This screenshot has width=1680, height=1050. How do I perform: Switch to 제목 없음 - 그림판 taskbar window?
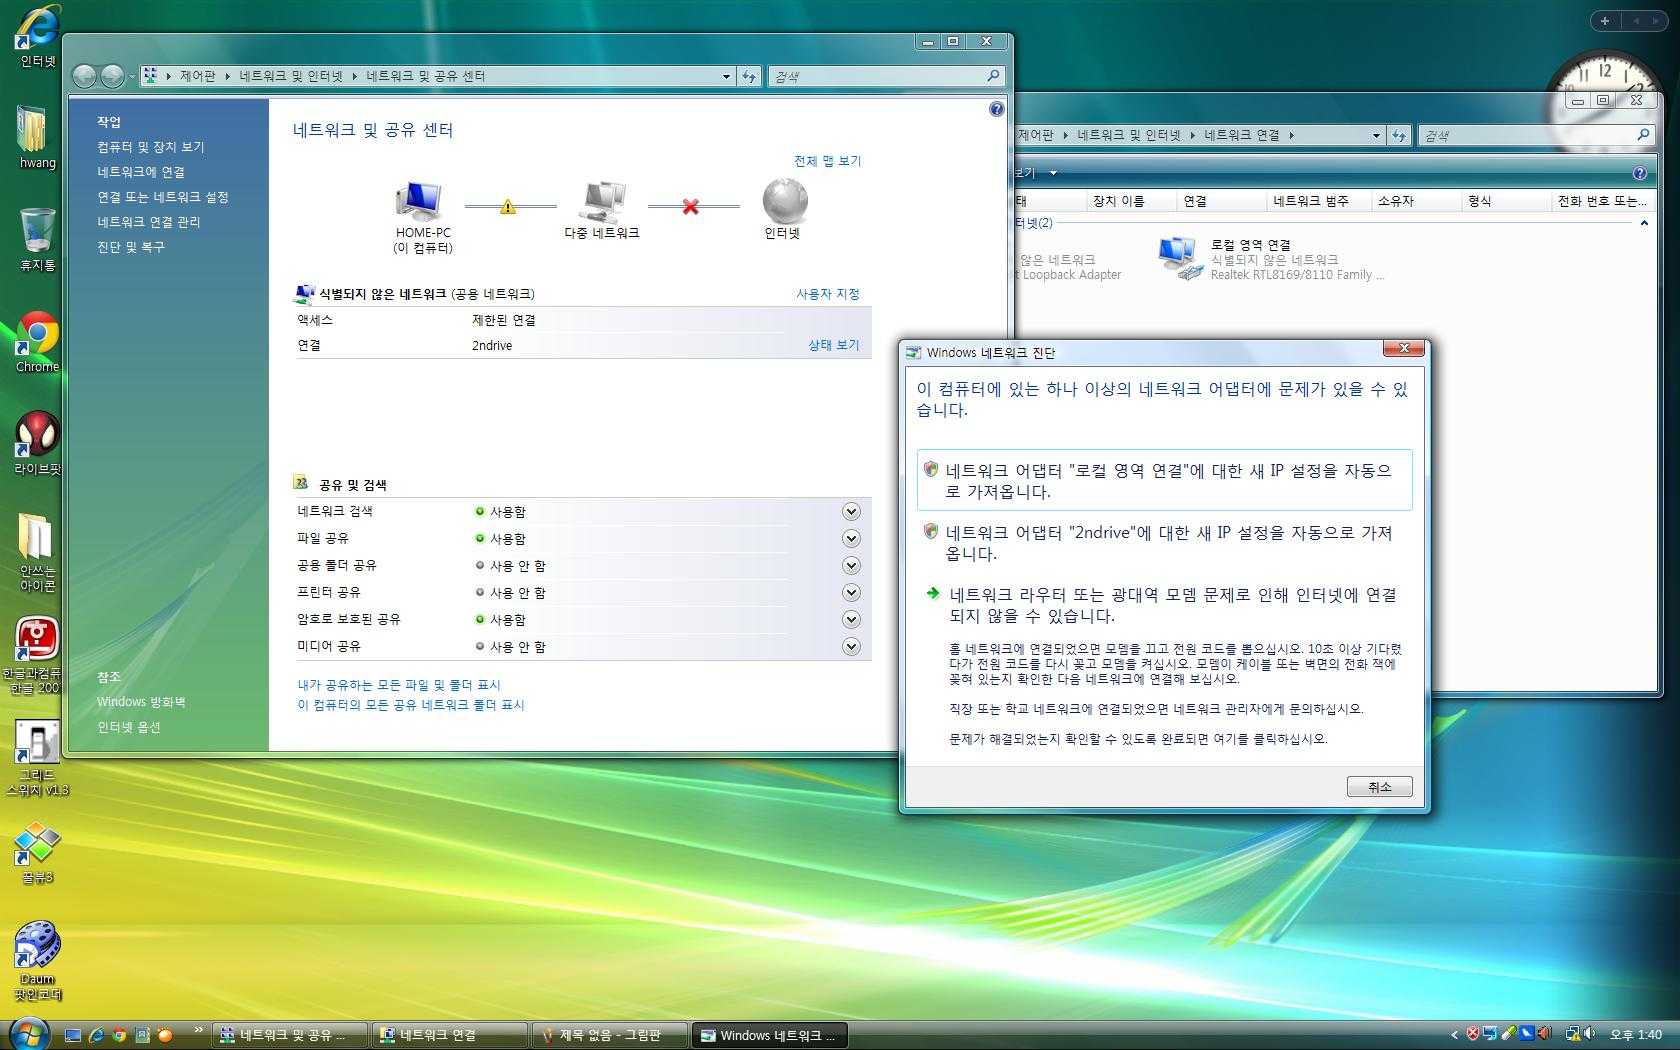click(x=610, y=1035)
